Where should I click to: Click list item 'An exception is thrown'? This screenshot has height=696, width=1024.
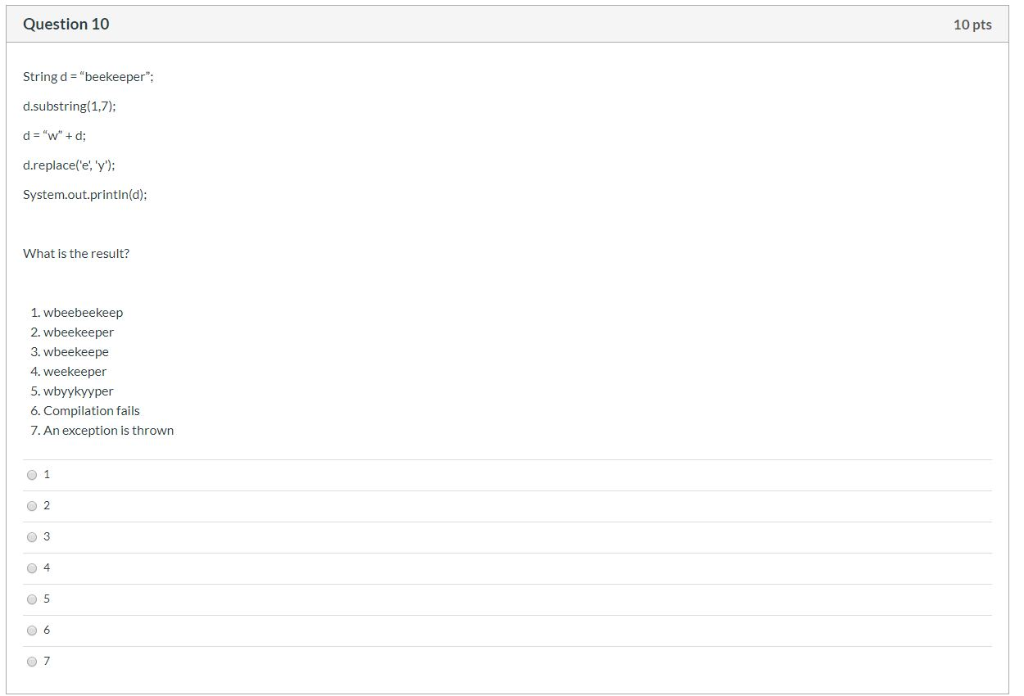[x=108, y=430]
